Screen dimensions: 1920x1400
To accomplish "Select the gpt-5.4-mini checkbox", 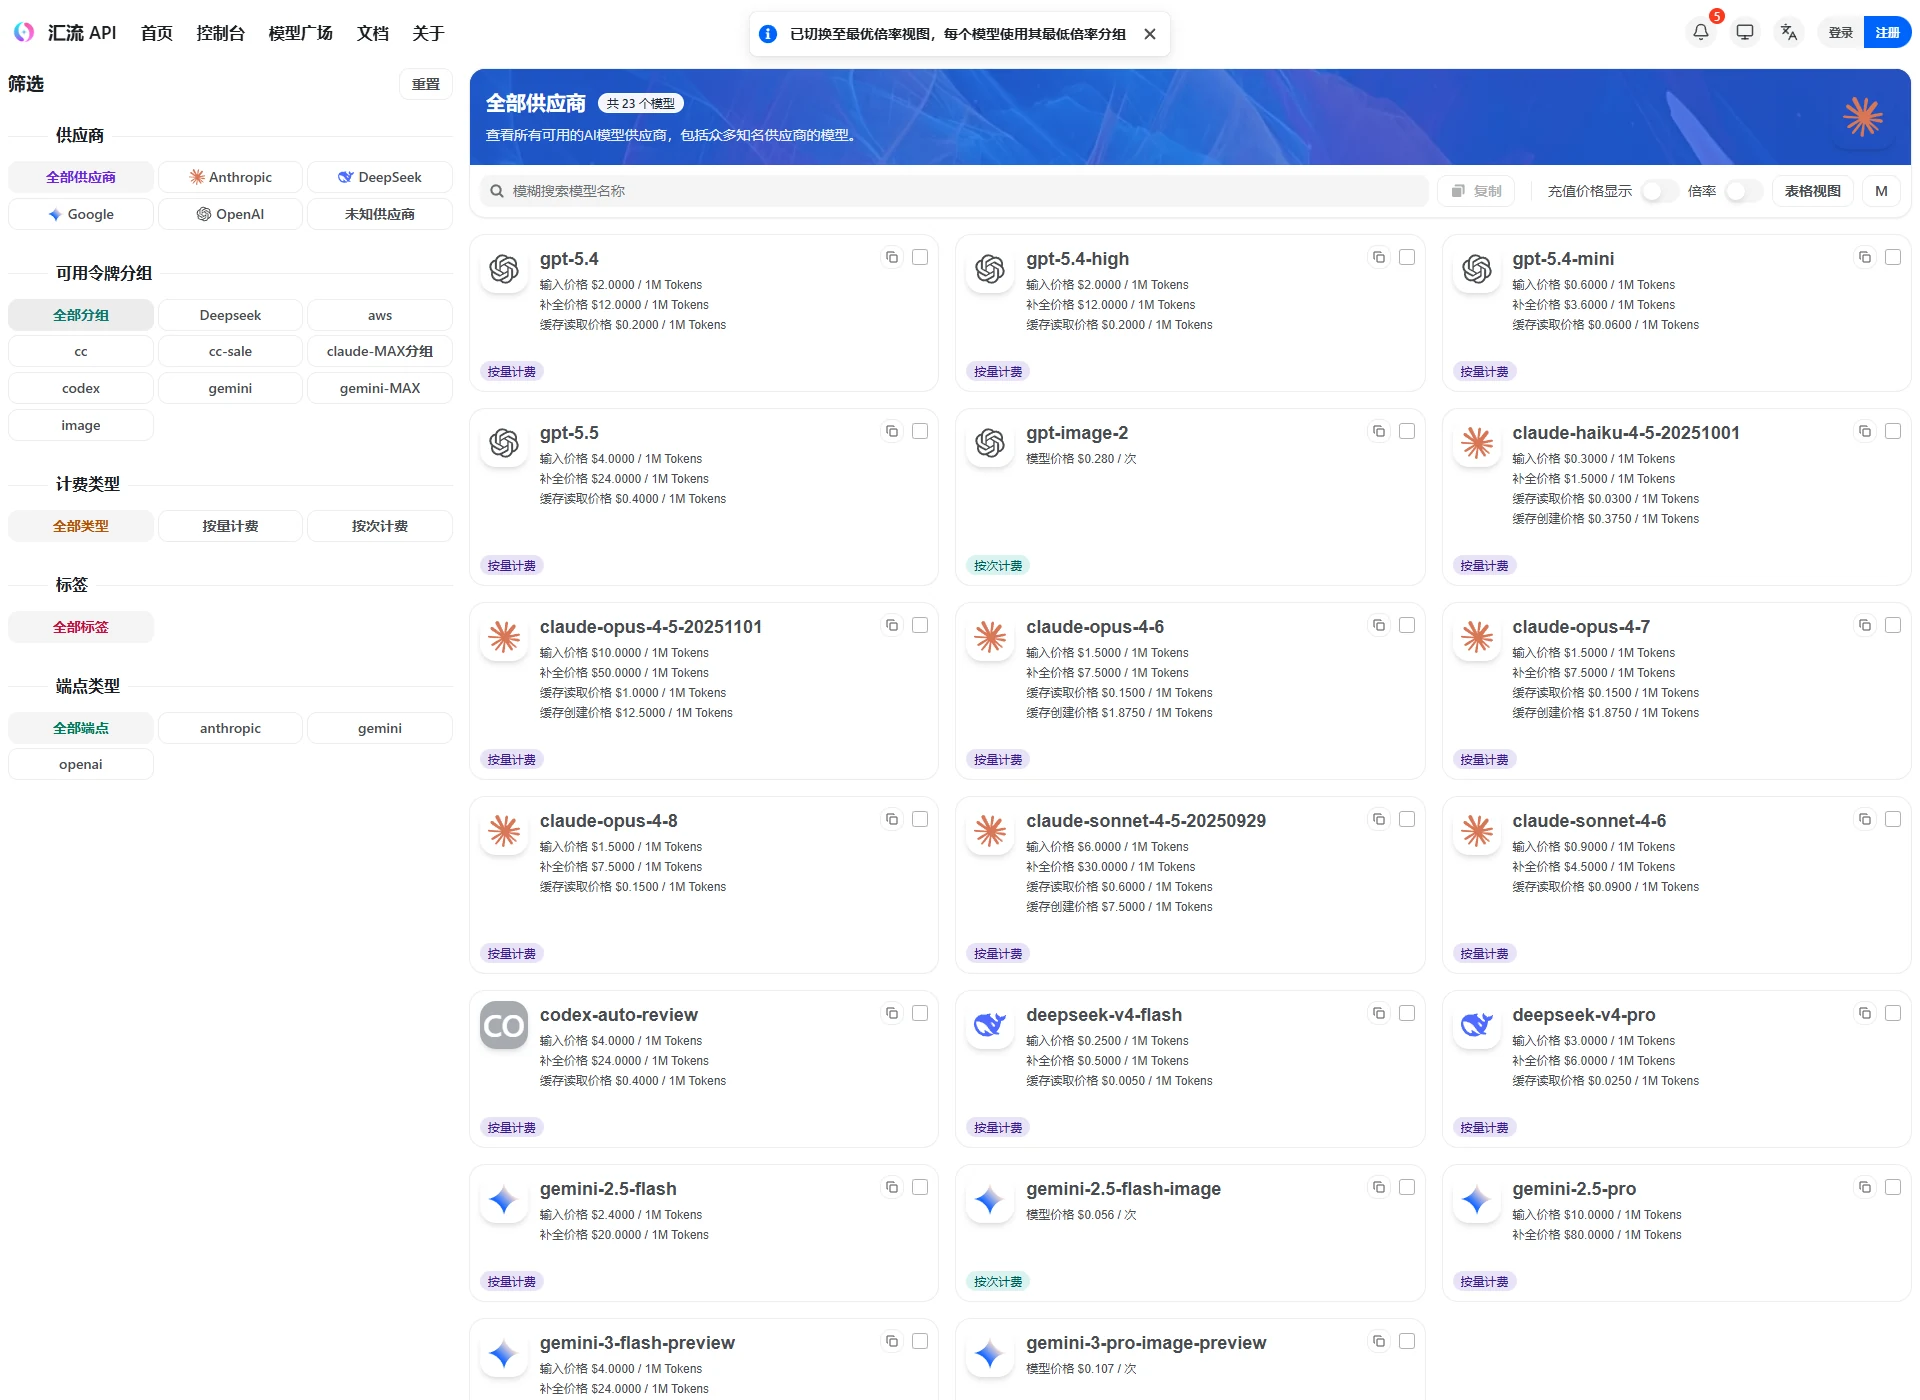I will 1893,258.
